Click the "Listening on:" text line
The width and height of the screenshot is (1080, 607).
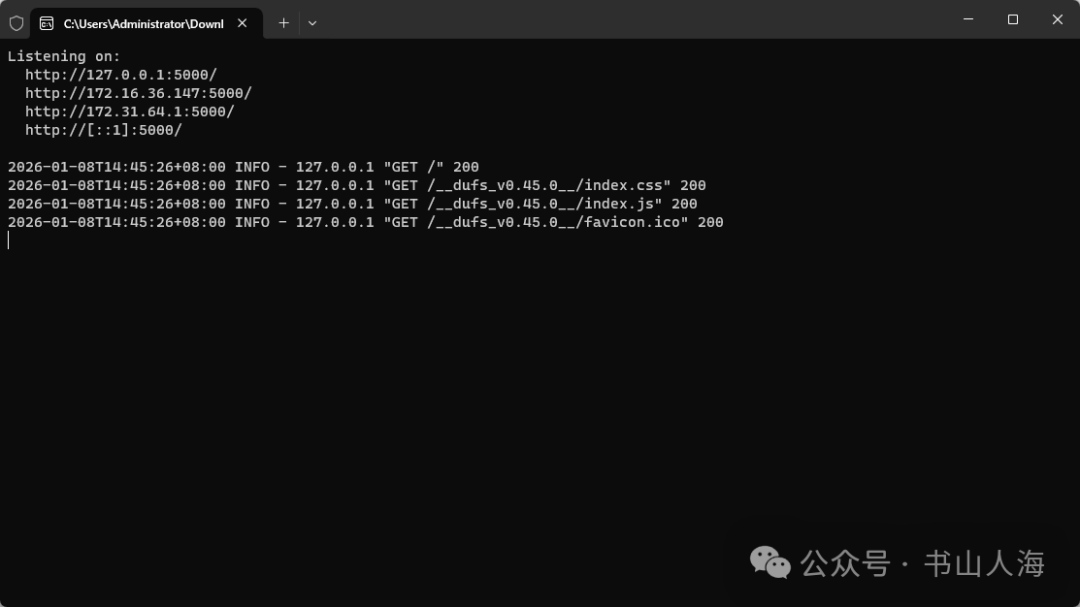click(64, 57)
